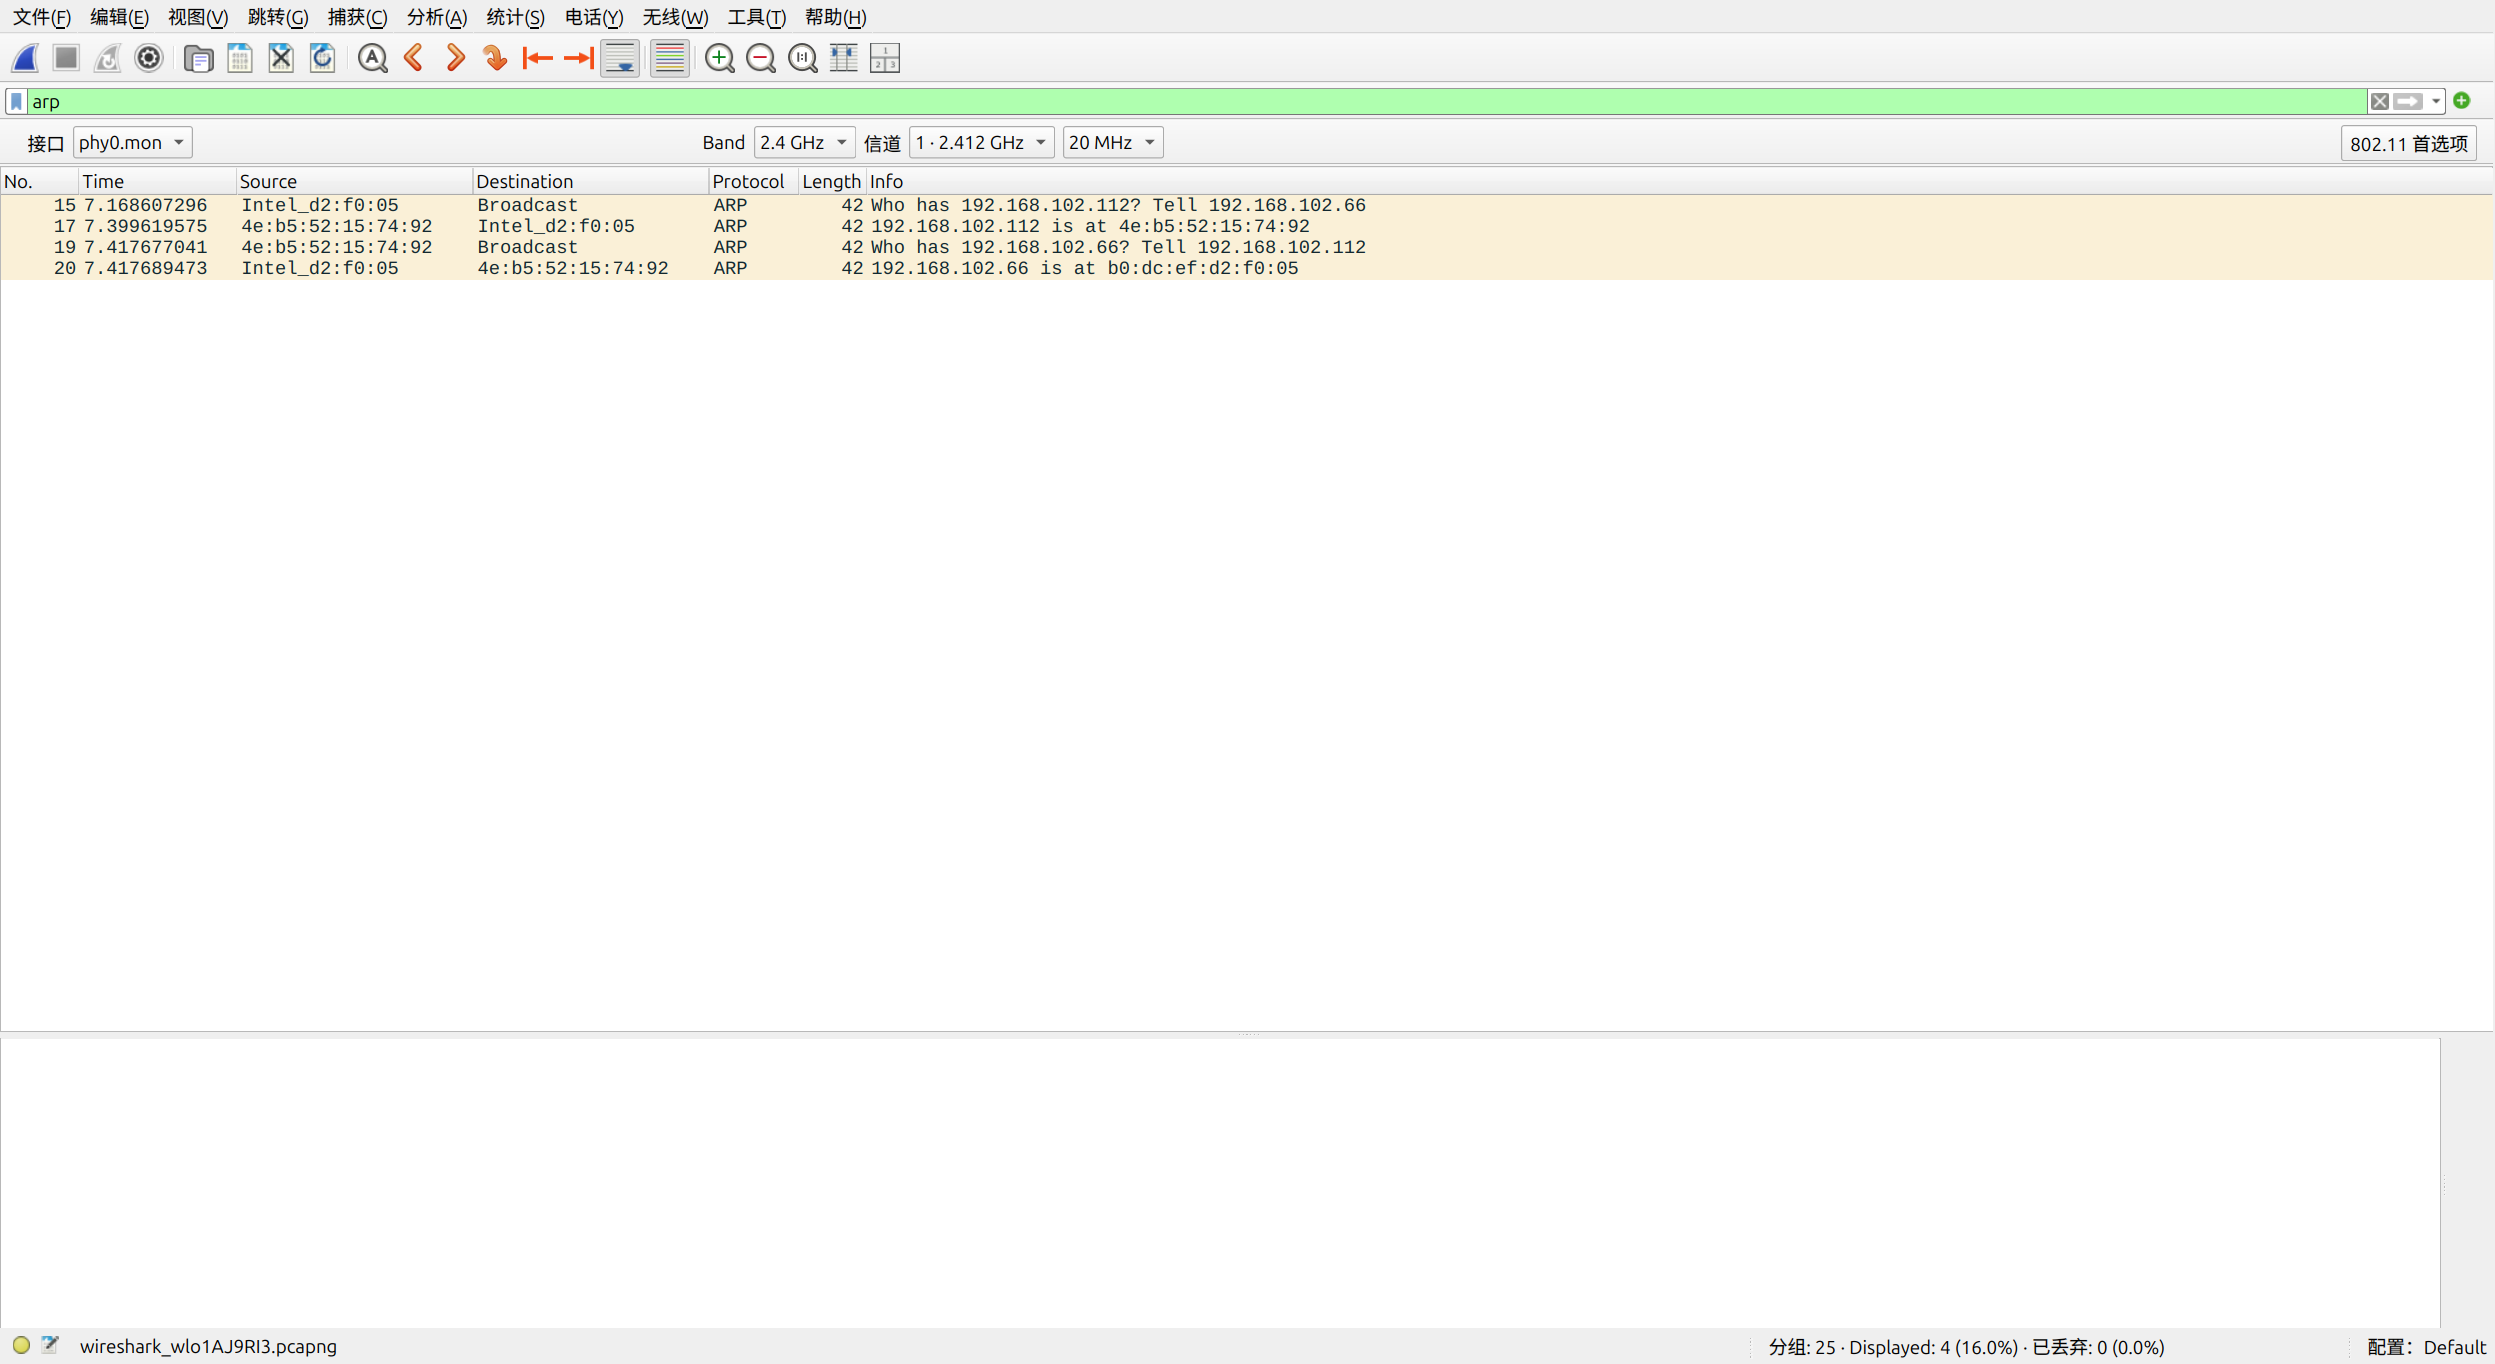2495x1364 pixels.
Task: Zoom in on packet text
Action: tap(719, 58)
